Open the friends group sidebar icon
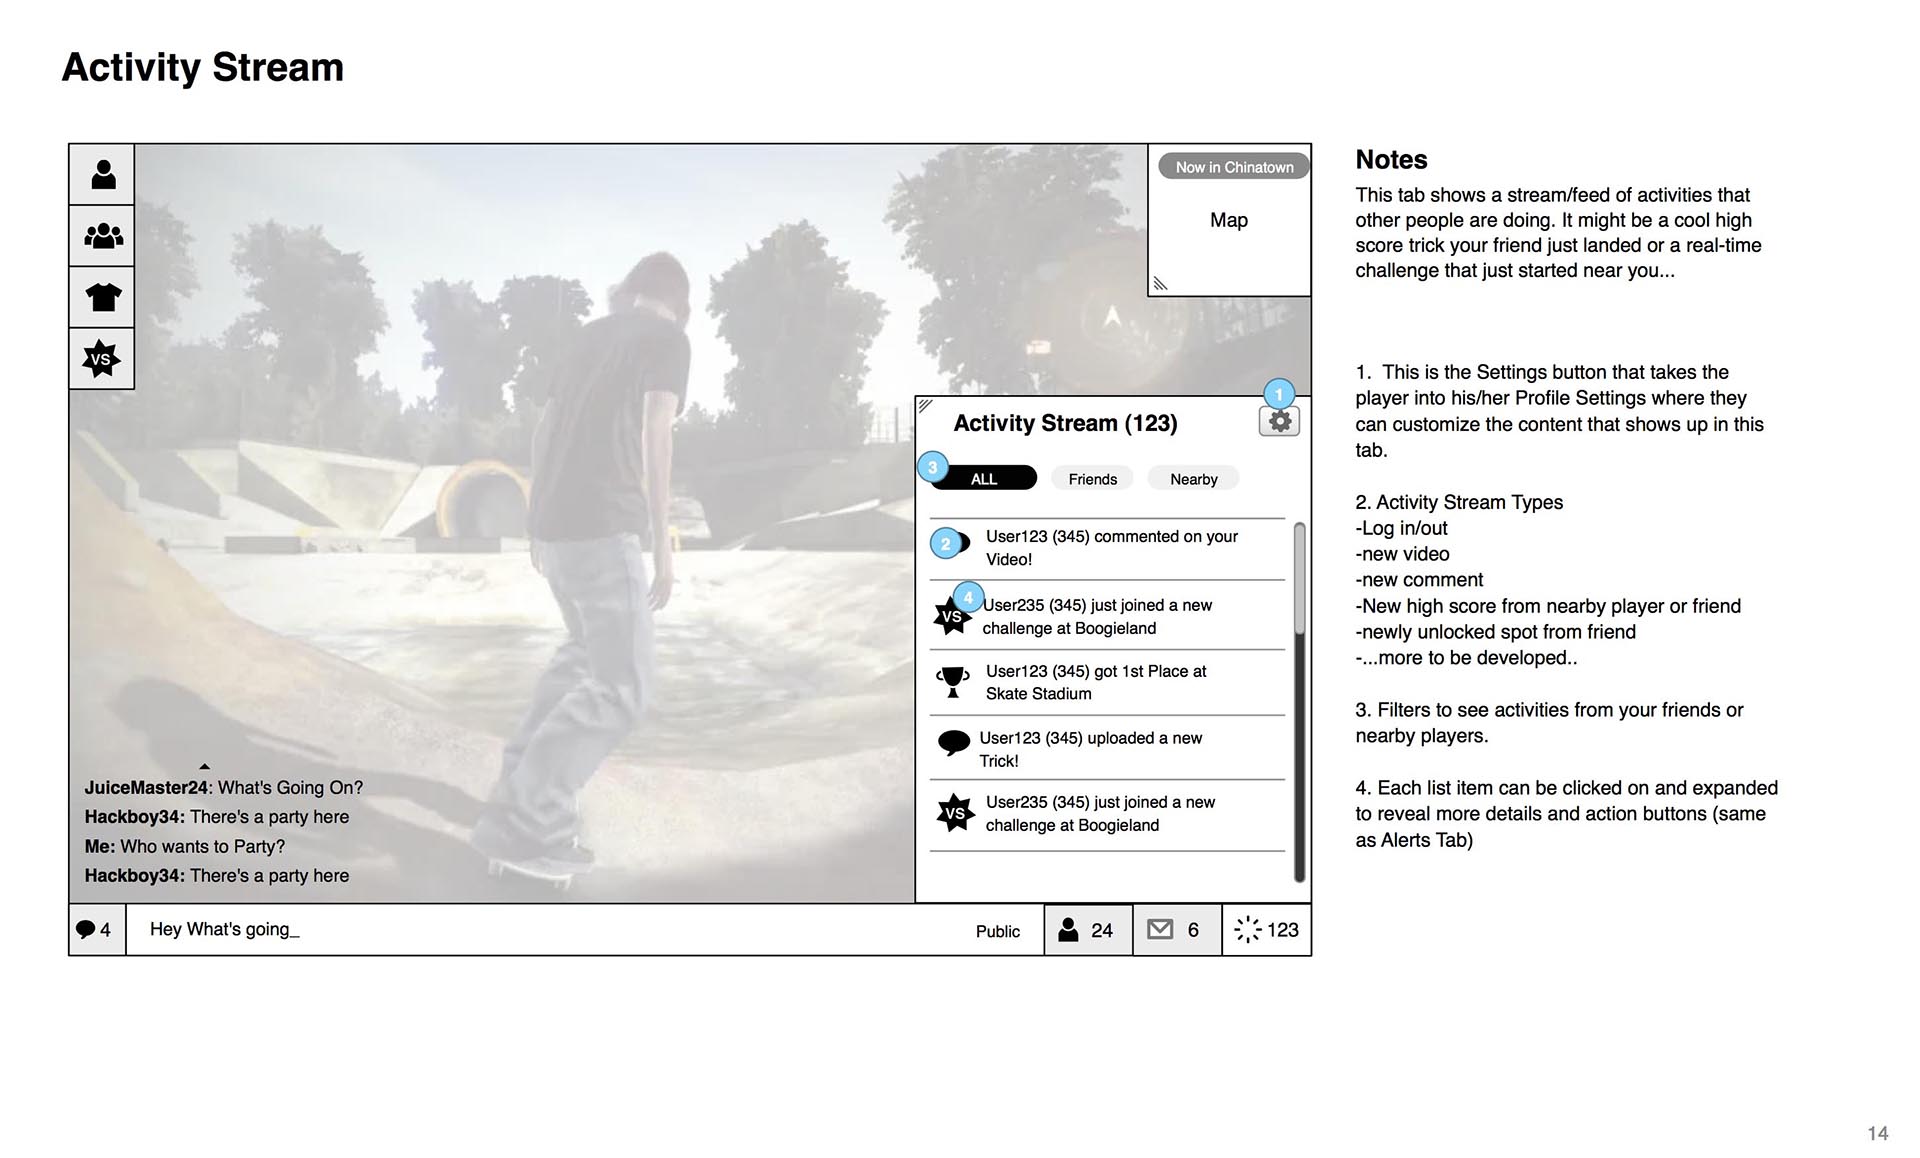The width and height of the screenshot is (1920, 1158). coord(103,236)
